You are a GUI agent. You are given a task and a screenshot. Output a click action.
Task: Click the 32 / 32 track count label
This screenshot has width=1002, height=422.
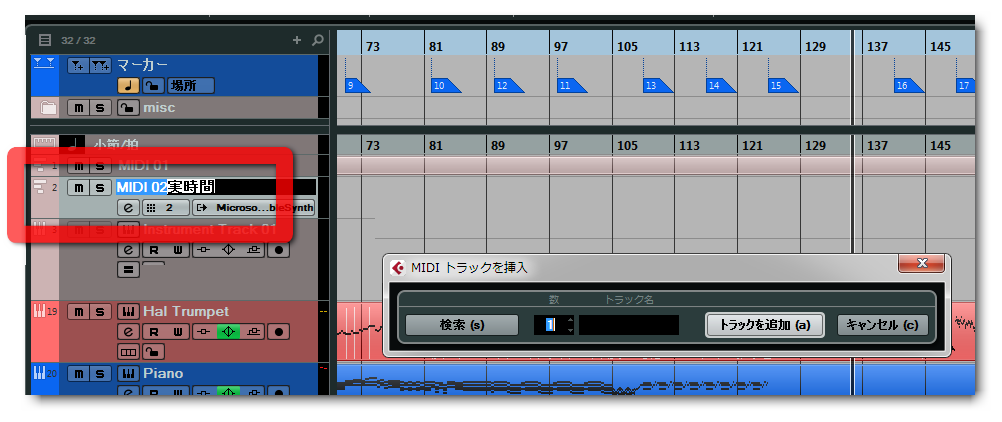click(x=78, y=40)
